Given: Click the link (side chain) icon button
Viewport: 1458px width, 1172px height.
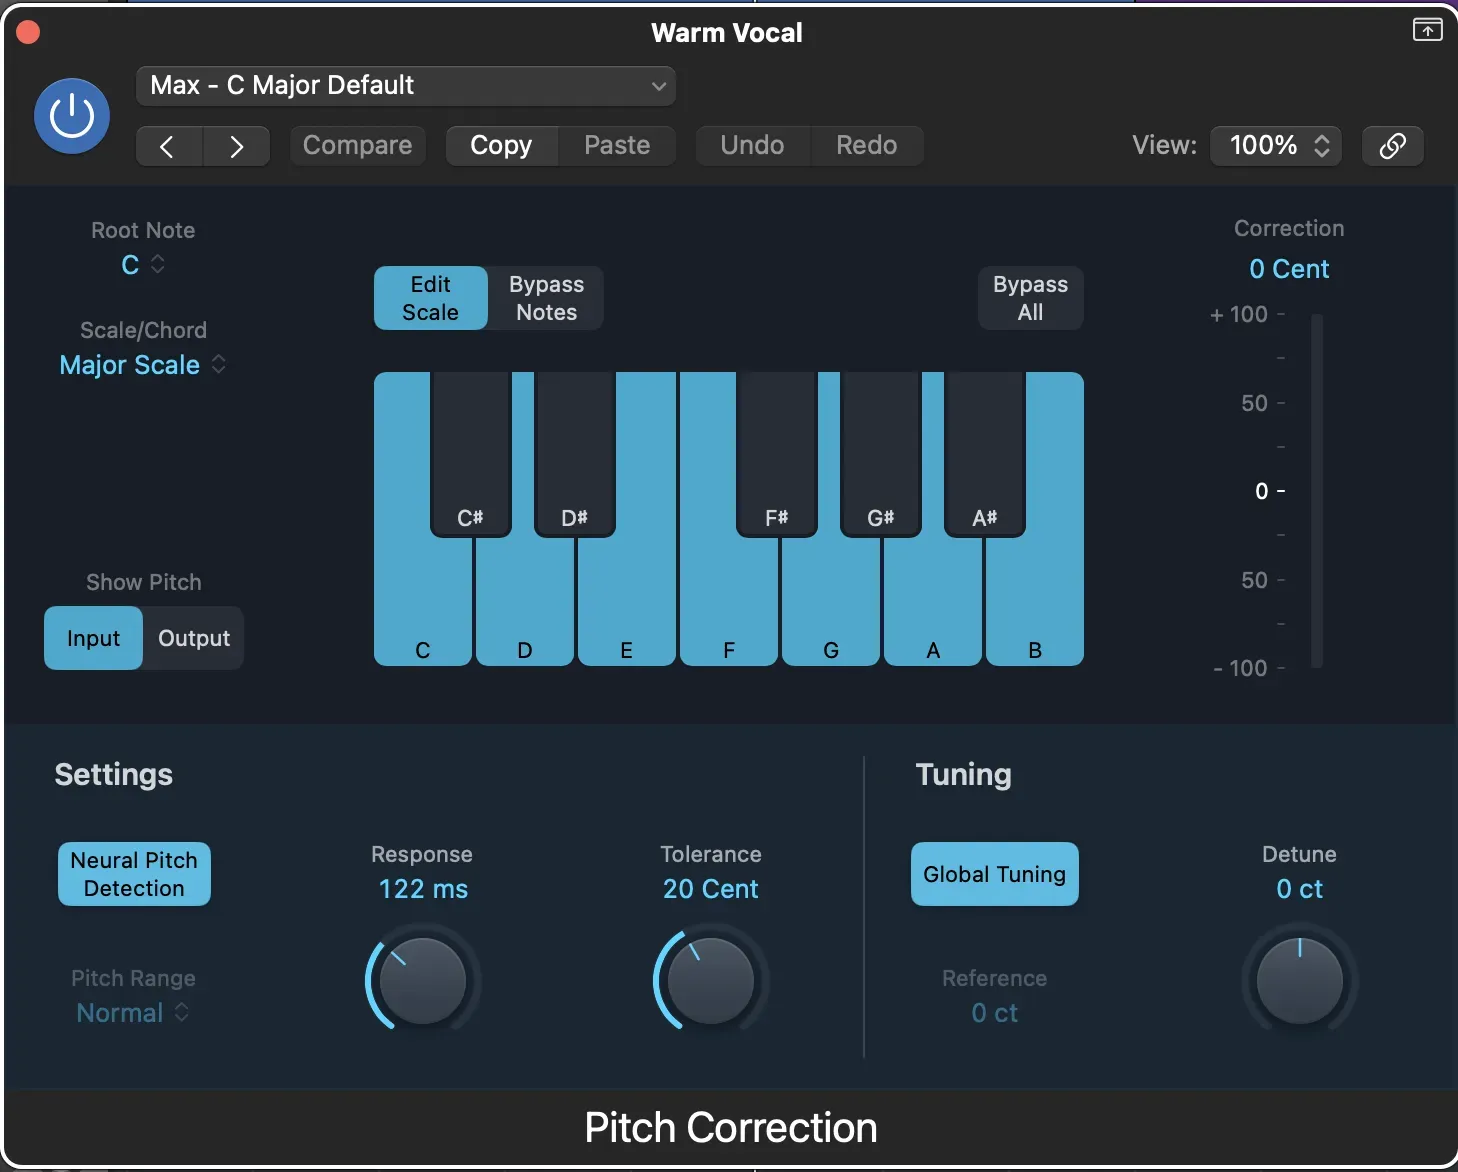Looking at the screenshot, I should click(1393, 146).
